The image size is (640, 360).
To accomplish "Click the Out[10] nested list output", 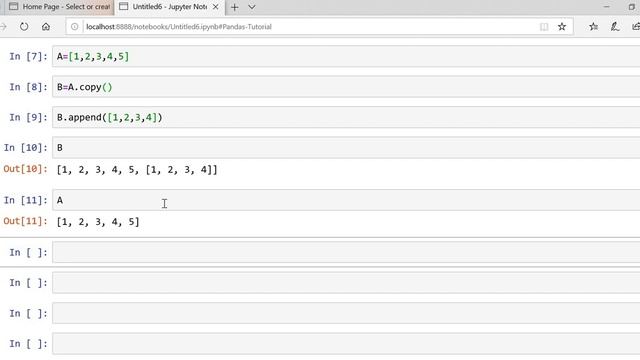I will point(137,169).
